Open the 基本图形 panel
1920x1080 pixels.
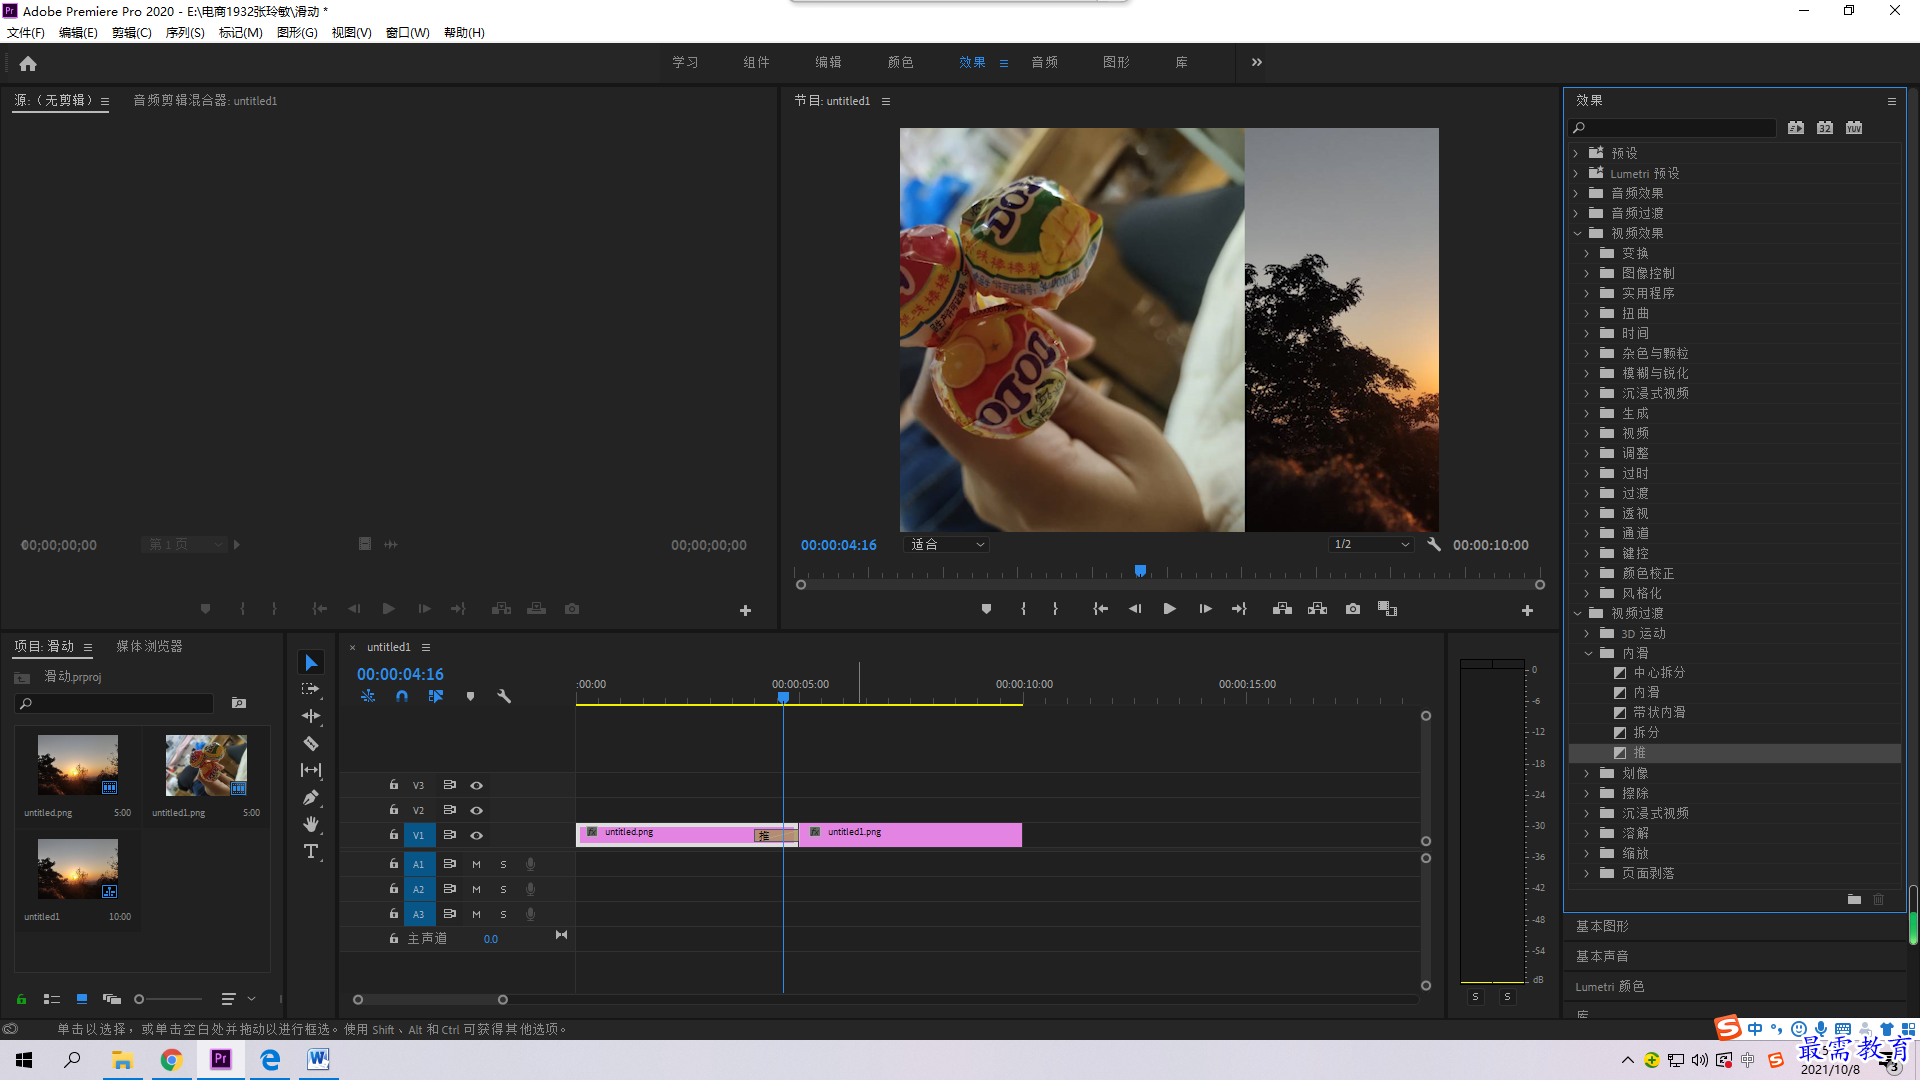click(1602, 927)
